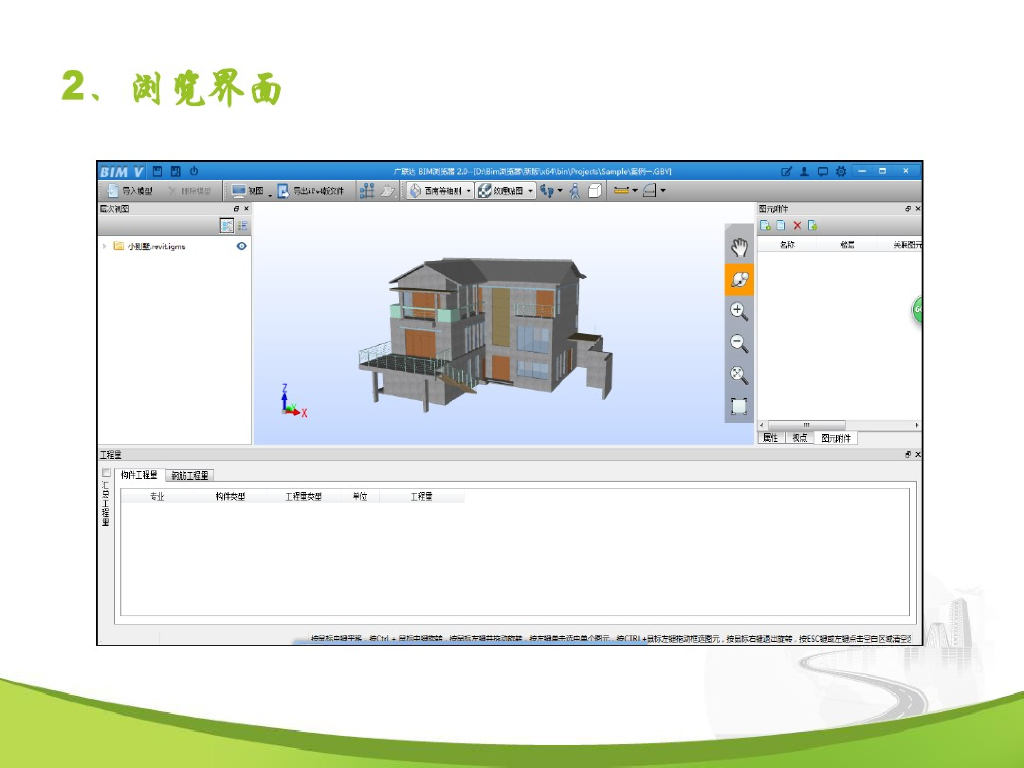Screen dimensions: 1024x768
Task: Float the 工程量 panel using its undock icon
Action: point(908,455)
